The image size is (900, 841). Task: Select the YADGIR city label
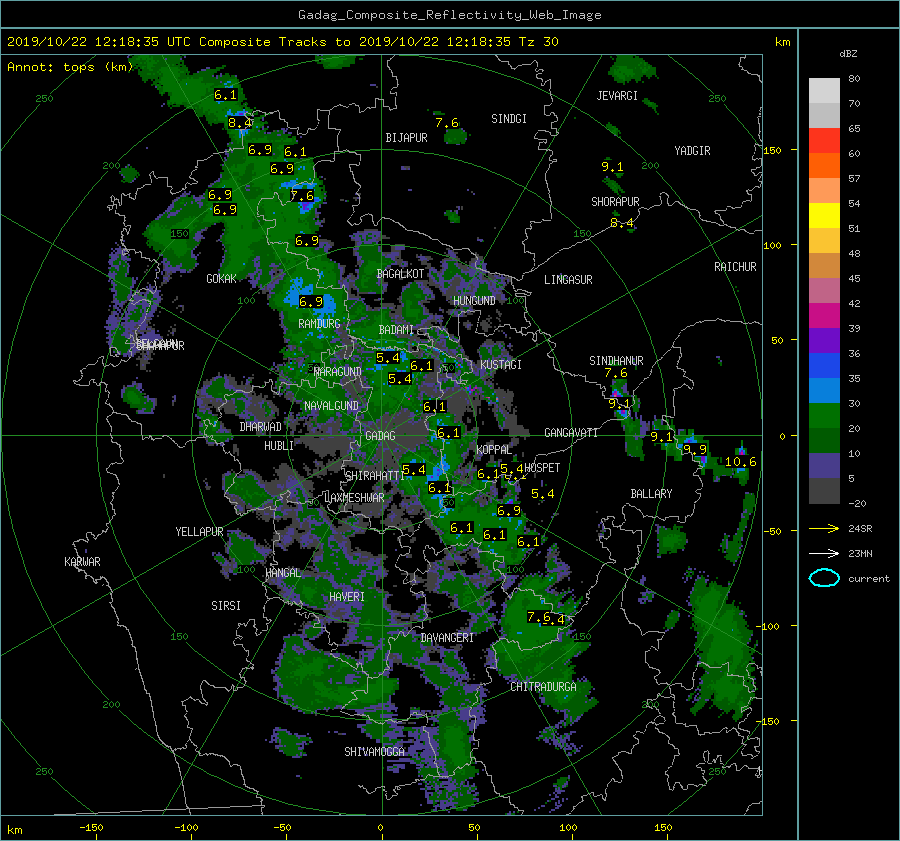(x=692, y=151)
